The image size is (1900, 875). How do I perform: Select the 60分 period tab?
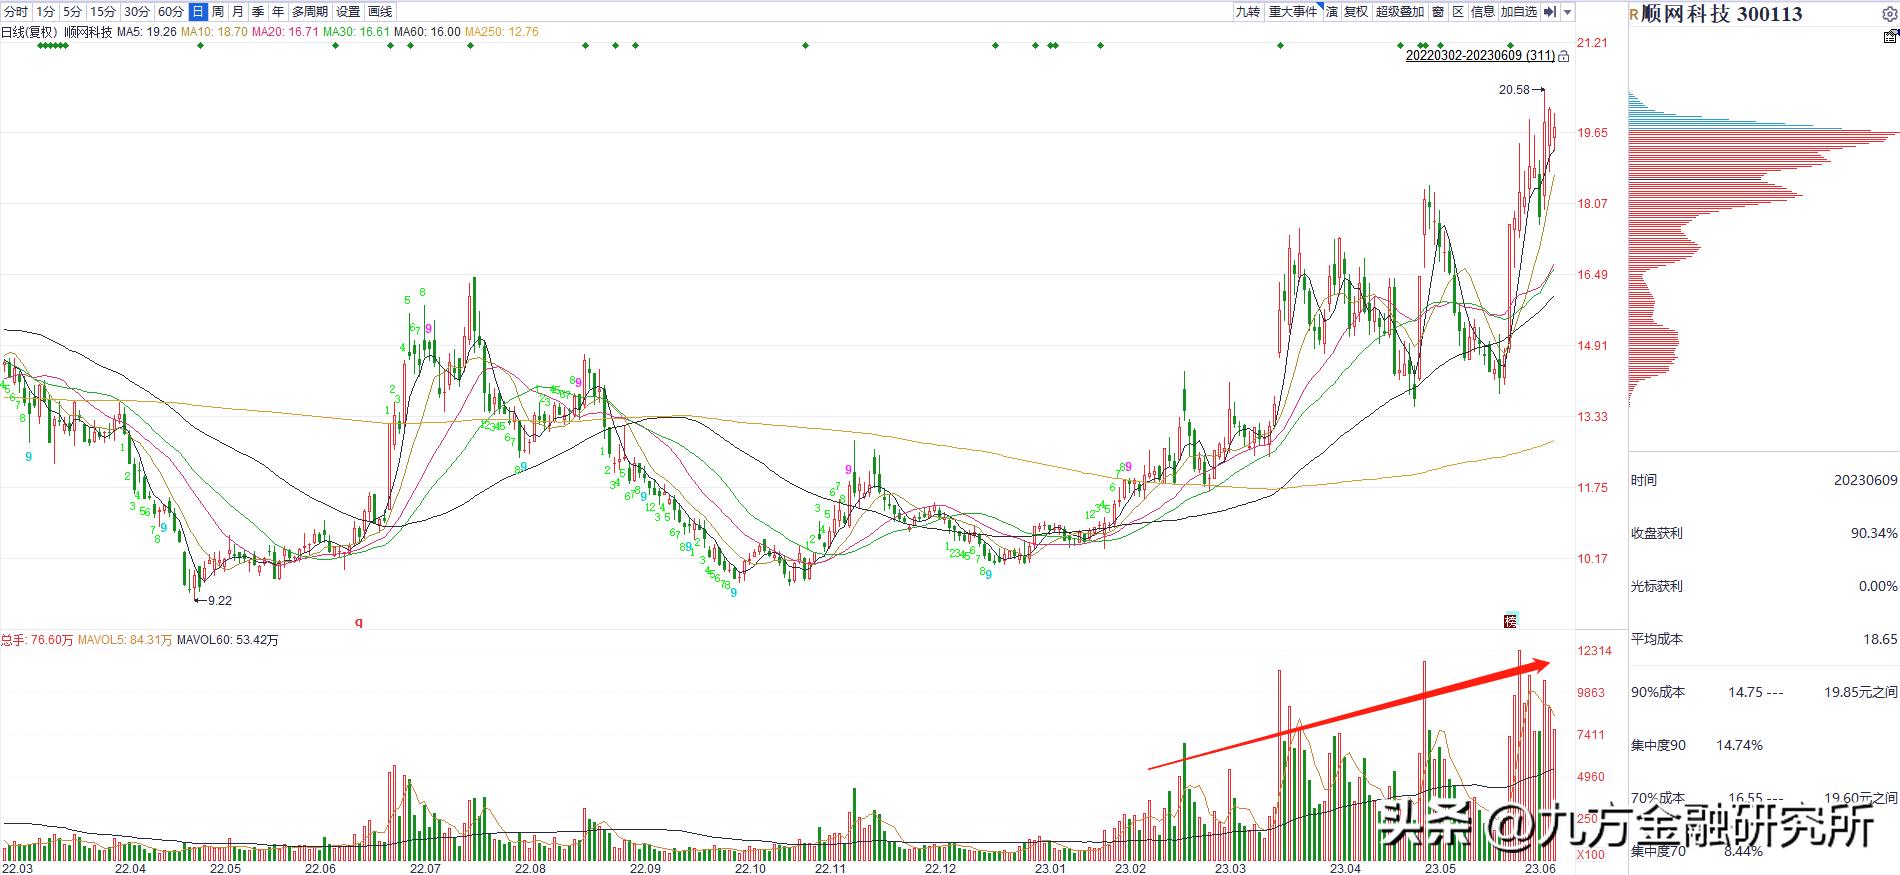point(171,12)
